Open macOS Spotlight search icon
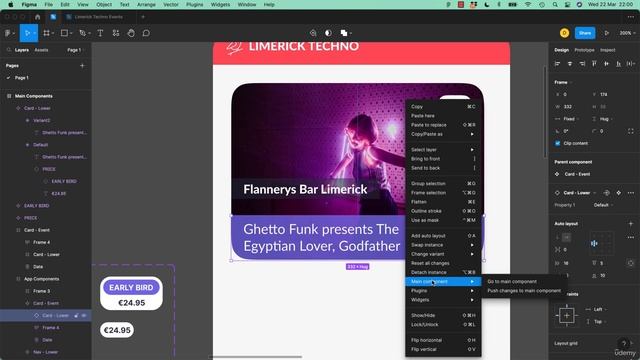This screenshot has width=640, height=360. 555,4
